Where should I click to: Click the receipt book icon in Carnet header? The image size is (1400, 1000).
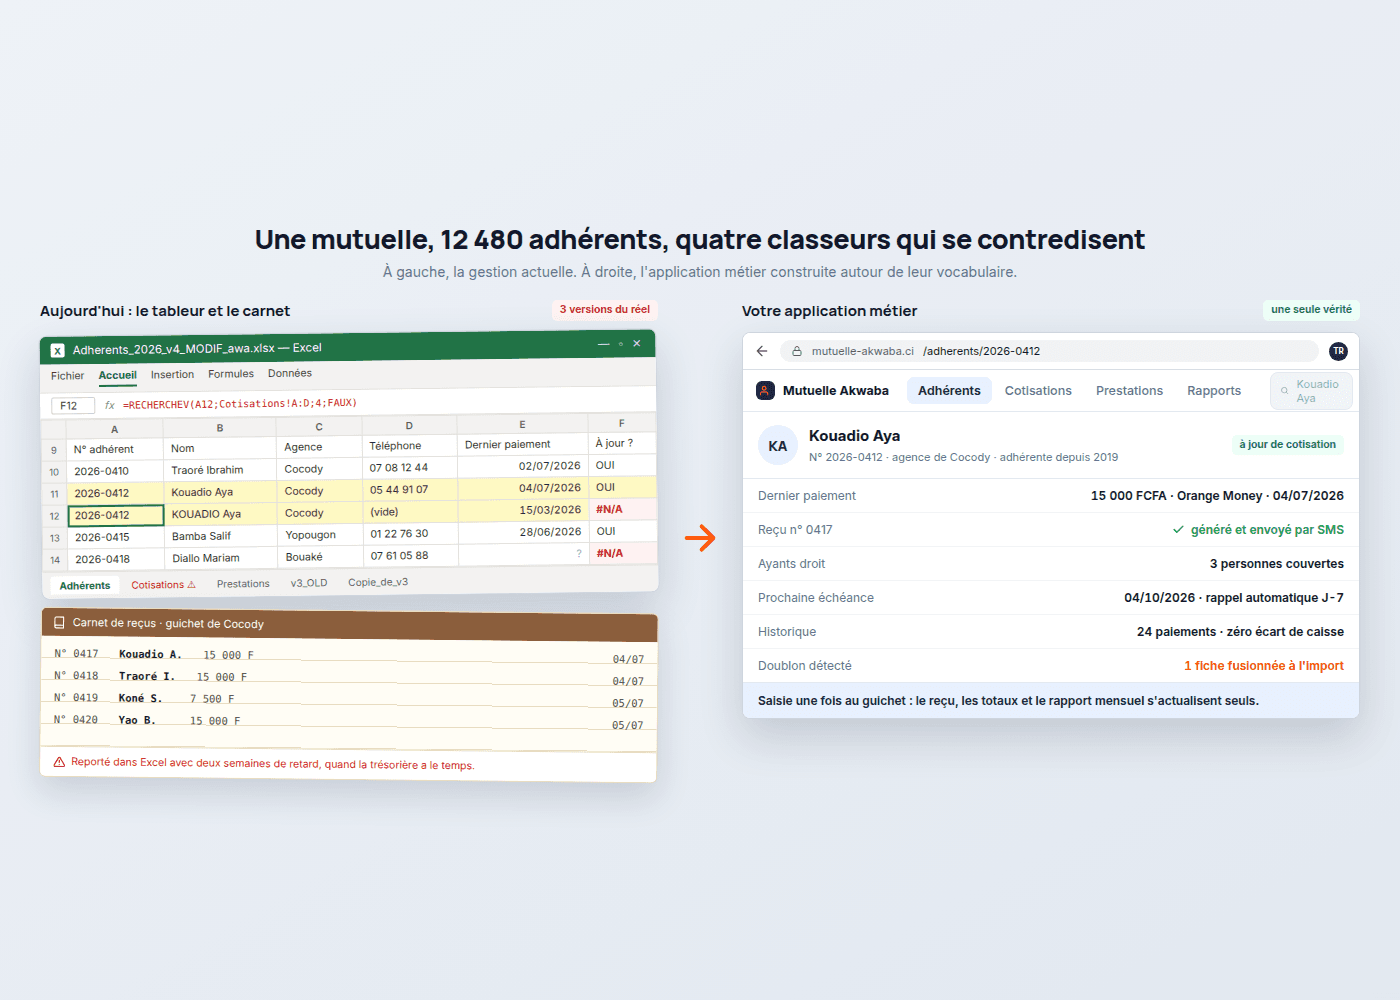(59, 622)
